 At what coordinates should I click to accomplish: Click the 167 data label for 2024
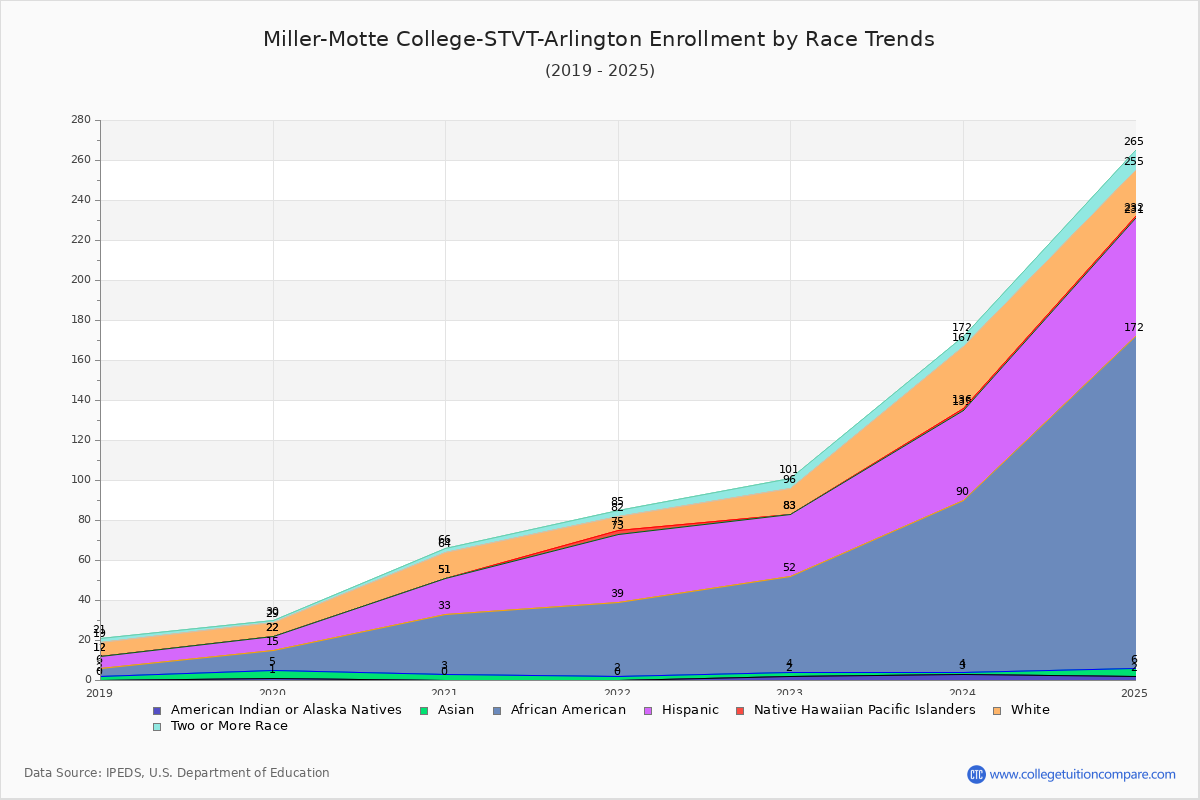pyautogui.click(x=962, y=338)
